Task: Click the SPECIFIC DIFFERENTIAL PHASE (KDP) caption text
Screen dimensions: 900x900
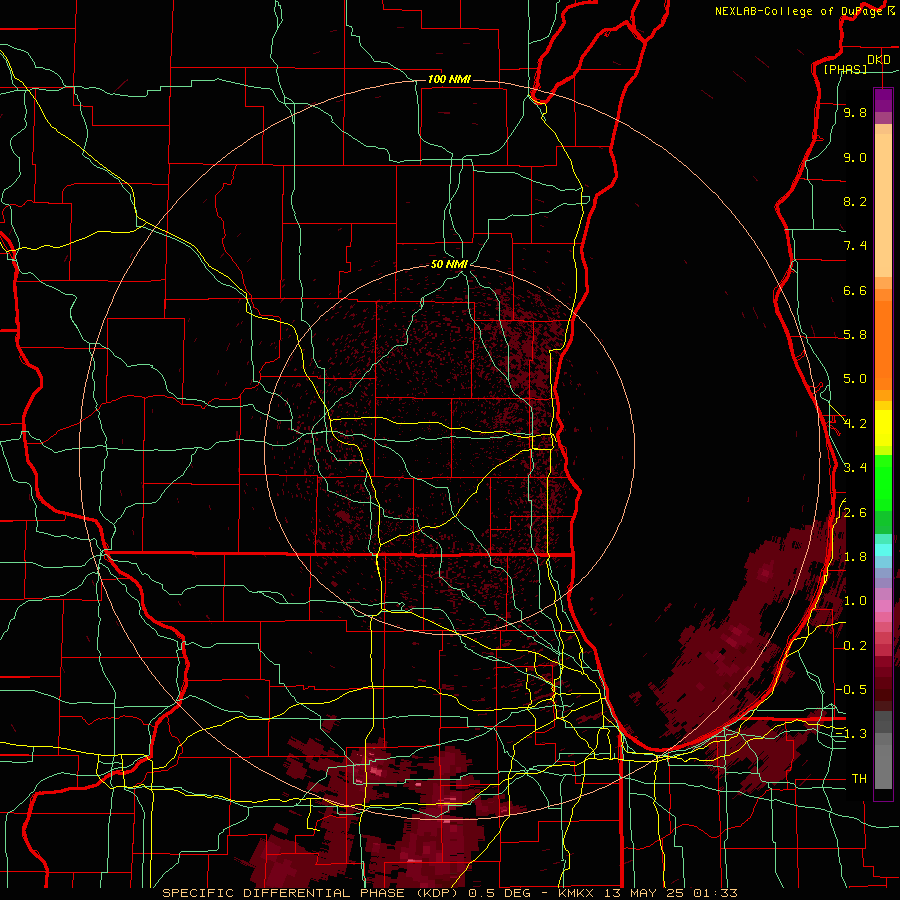Action: (x=311, y=893)
